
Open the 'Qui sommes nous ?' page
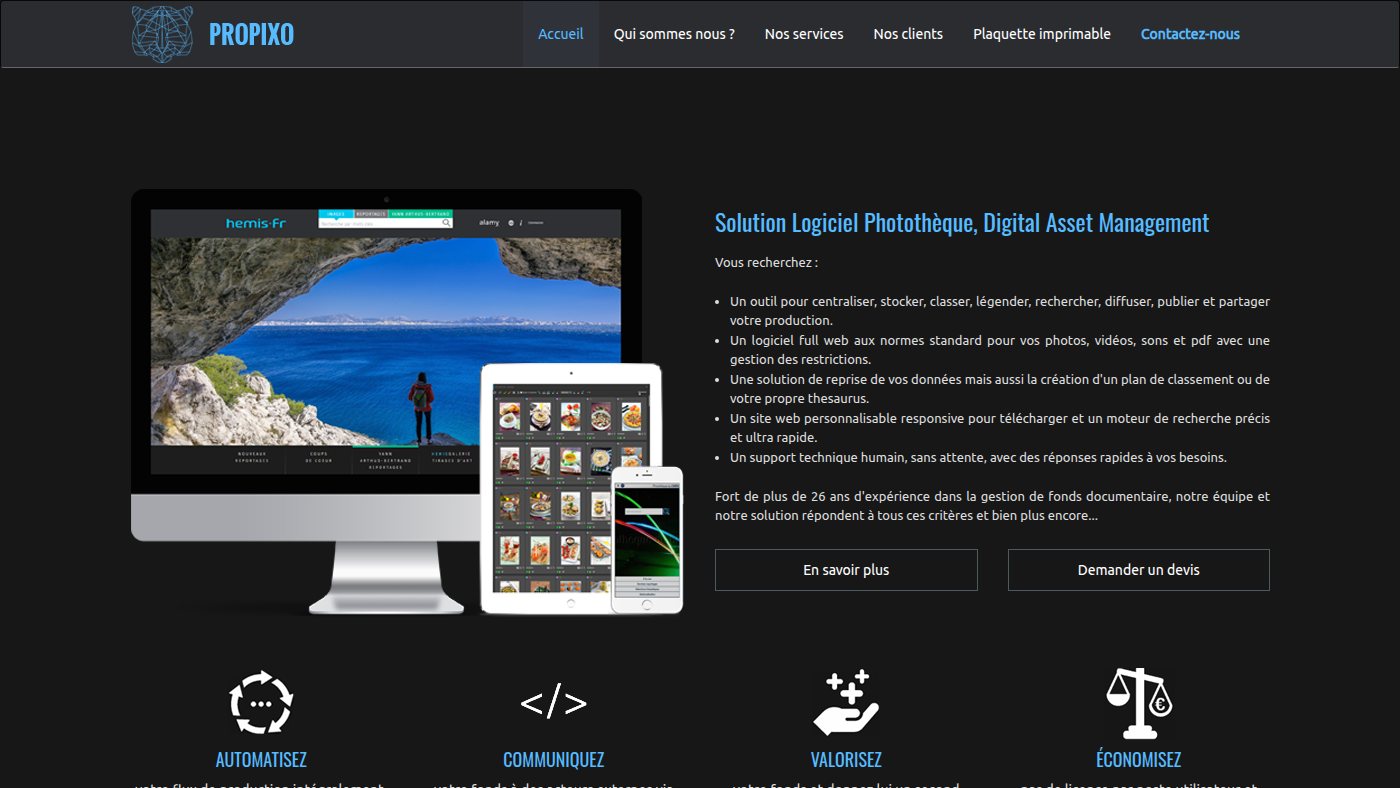coord(674,34)
